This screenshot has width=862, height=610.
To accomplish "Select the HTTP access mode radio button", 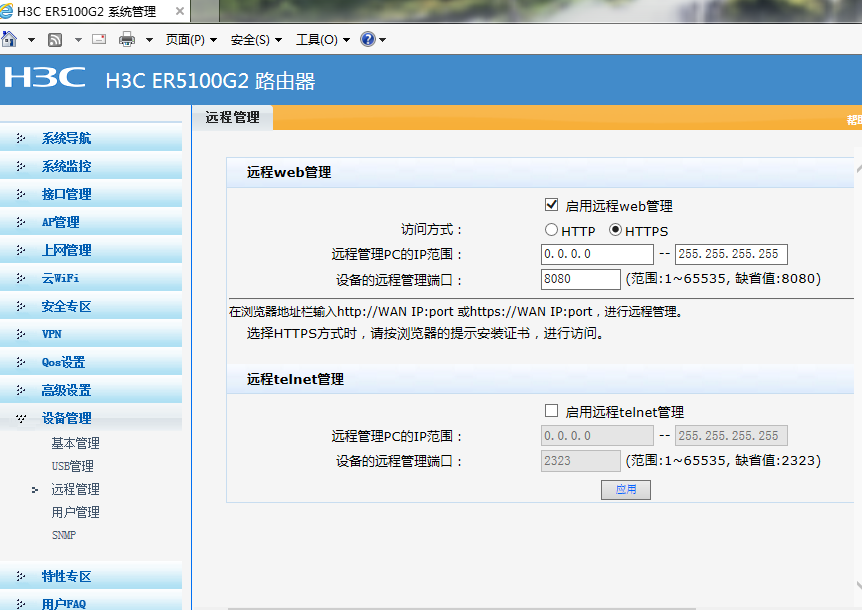I will pyautogui.click(x=551, y=230).
